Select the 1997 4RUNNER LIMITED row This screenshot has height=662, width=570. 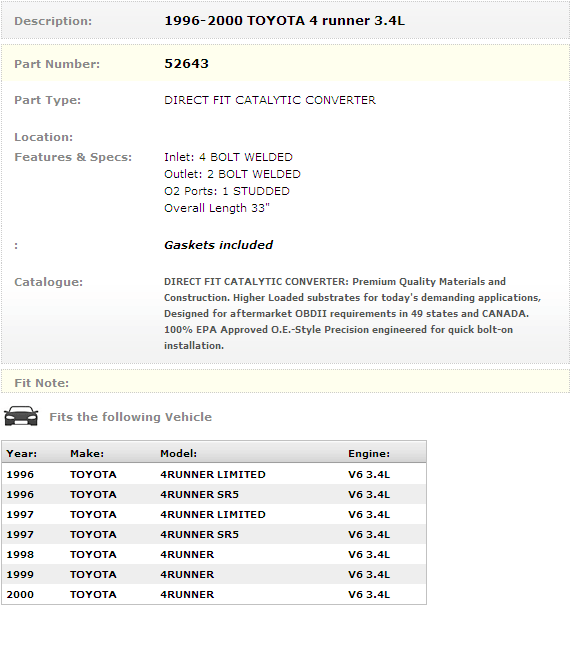[214, 514]
